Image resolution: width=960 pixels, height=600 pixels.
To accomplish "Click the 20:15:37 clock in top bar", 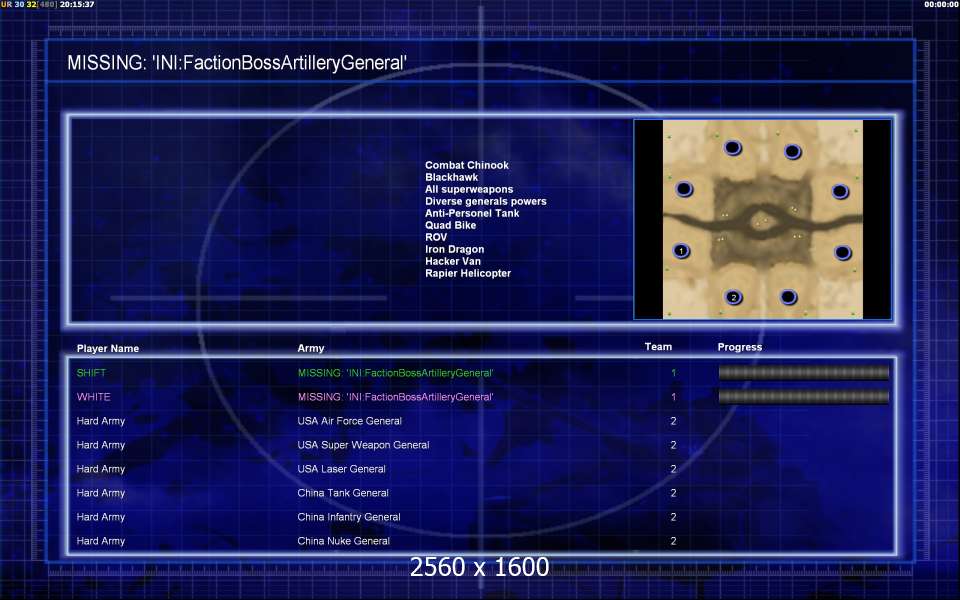I will [77, 5].
